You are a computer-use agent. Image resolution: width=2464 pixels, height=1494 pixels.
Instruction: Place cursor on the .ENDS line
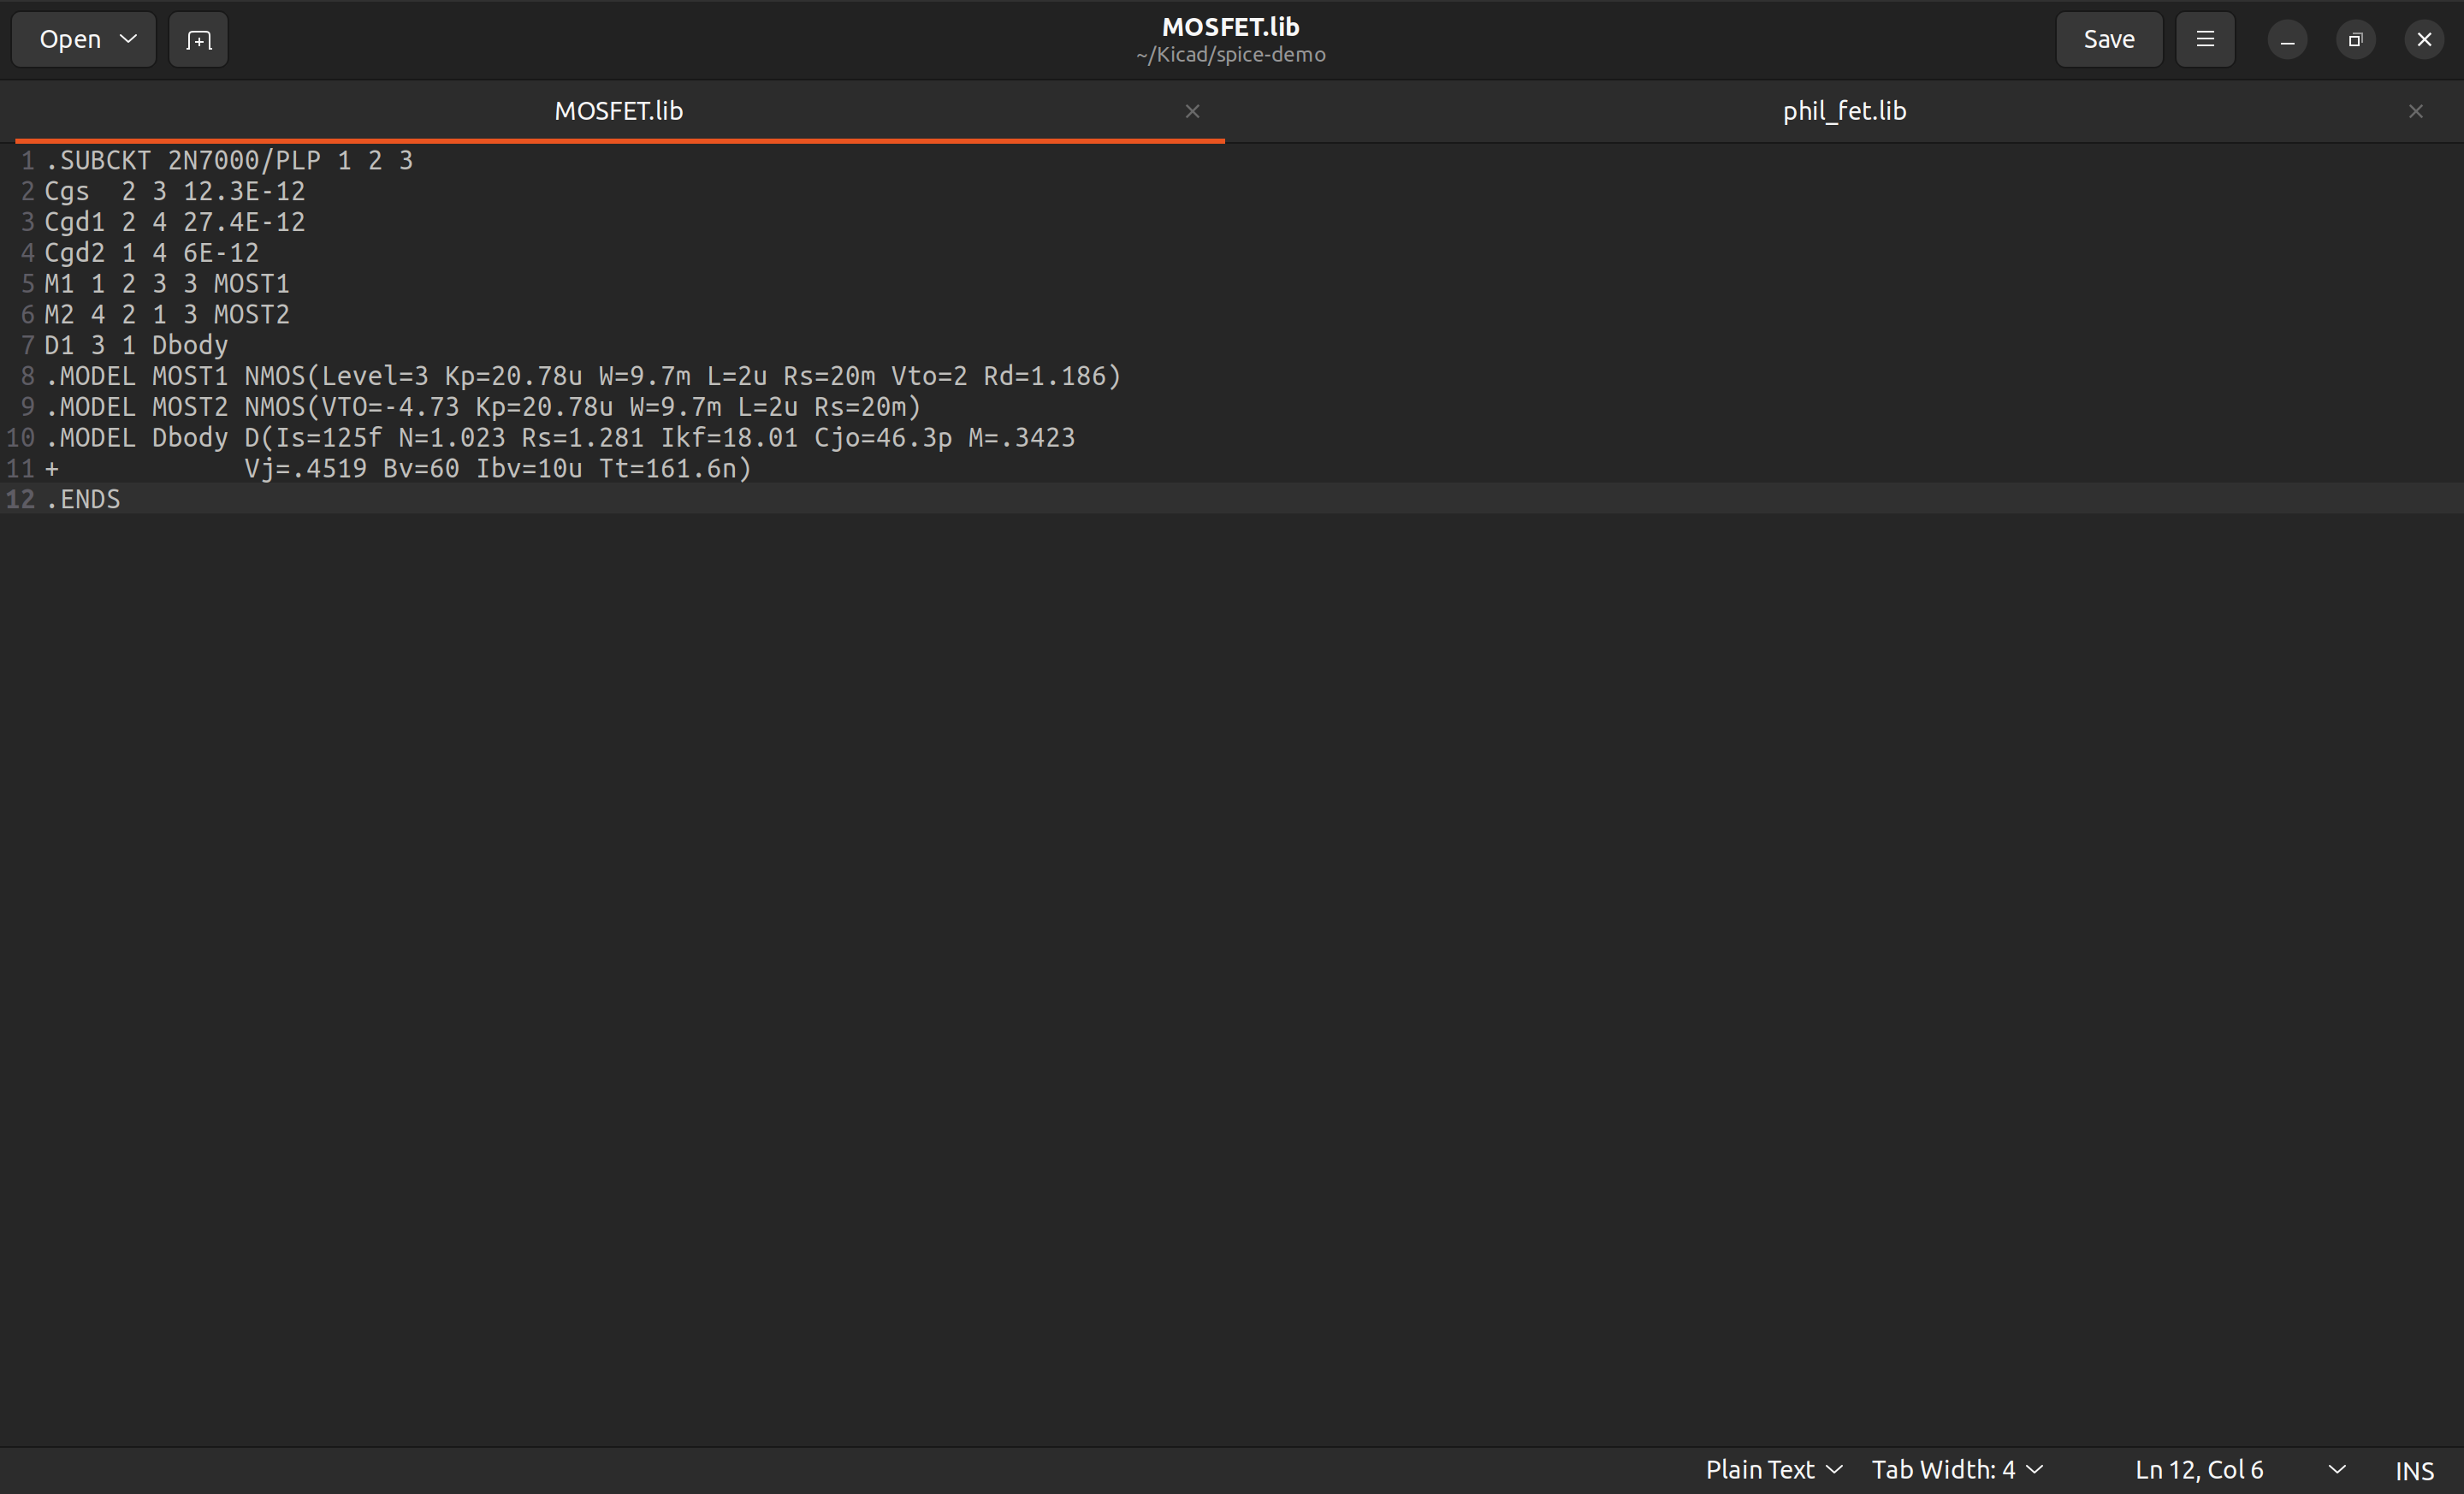[x=84, y=499]
